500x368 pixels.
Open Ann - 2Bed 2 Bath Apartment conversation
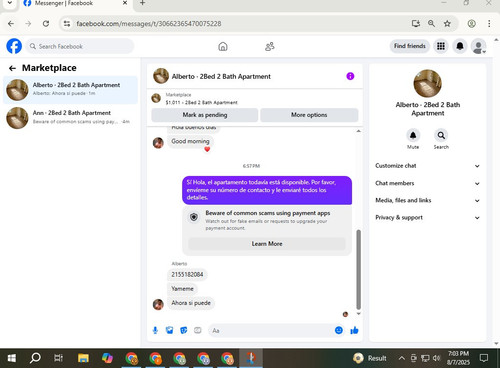pos(70,118)
